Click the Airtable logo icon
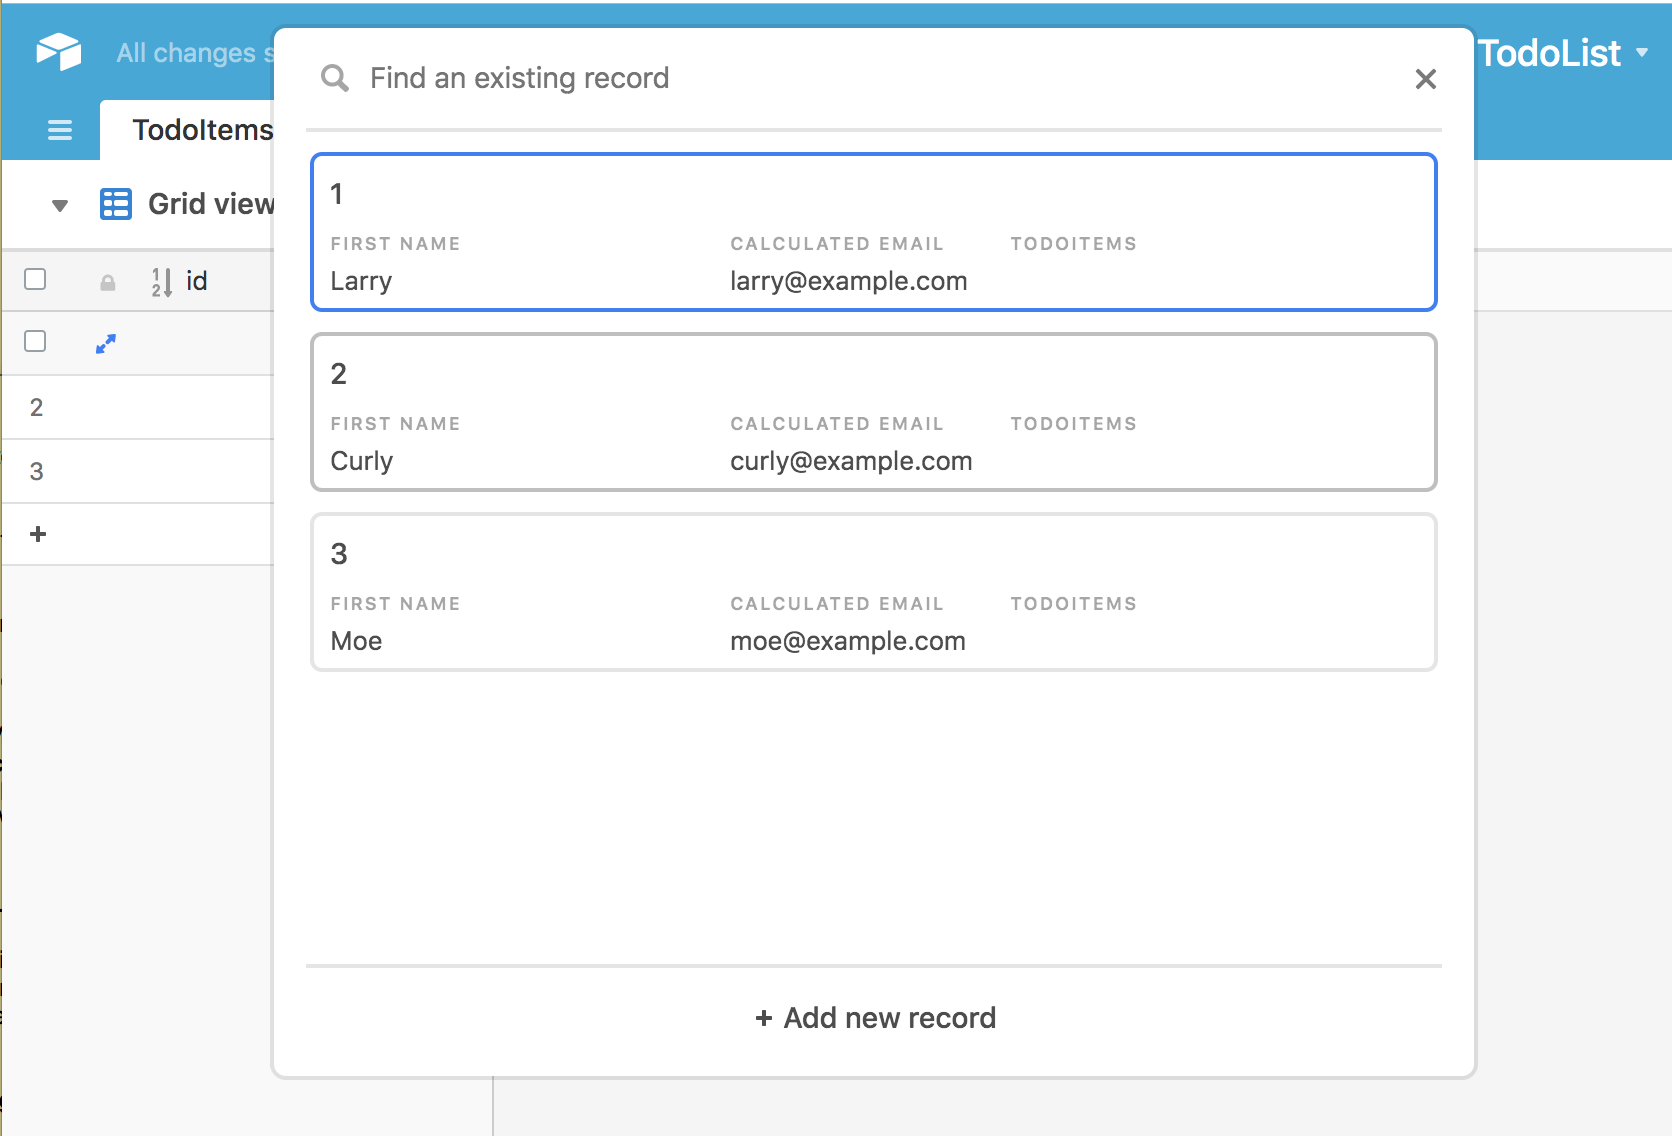 tap(59, 51)
